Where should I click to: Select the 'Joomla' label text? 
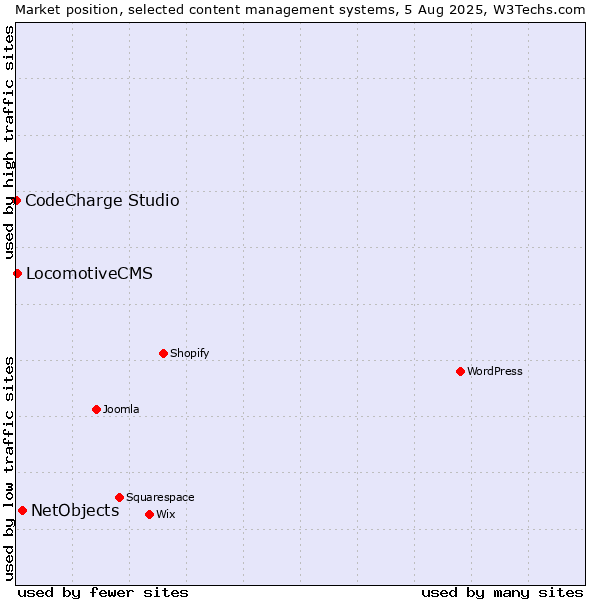click(121, 409)
